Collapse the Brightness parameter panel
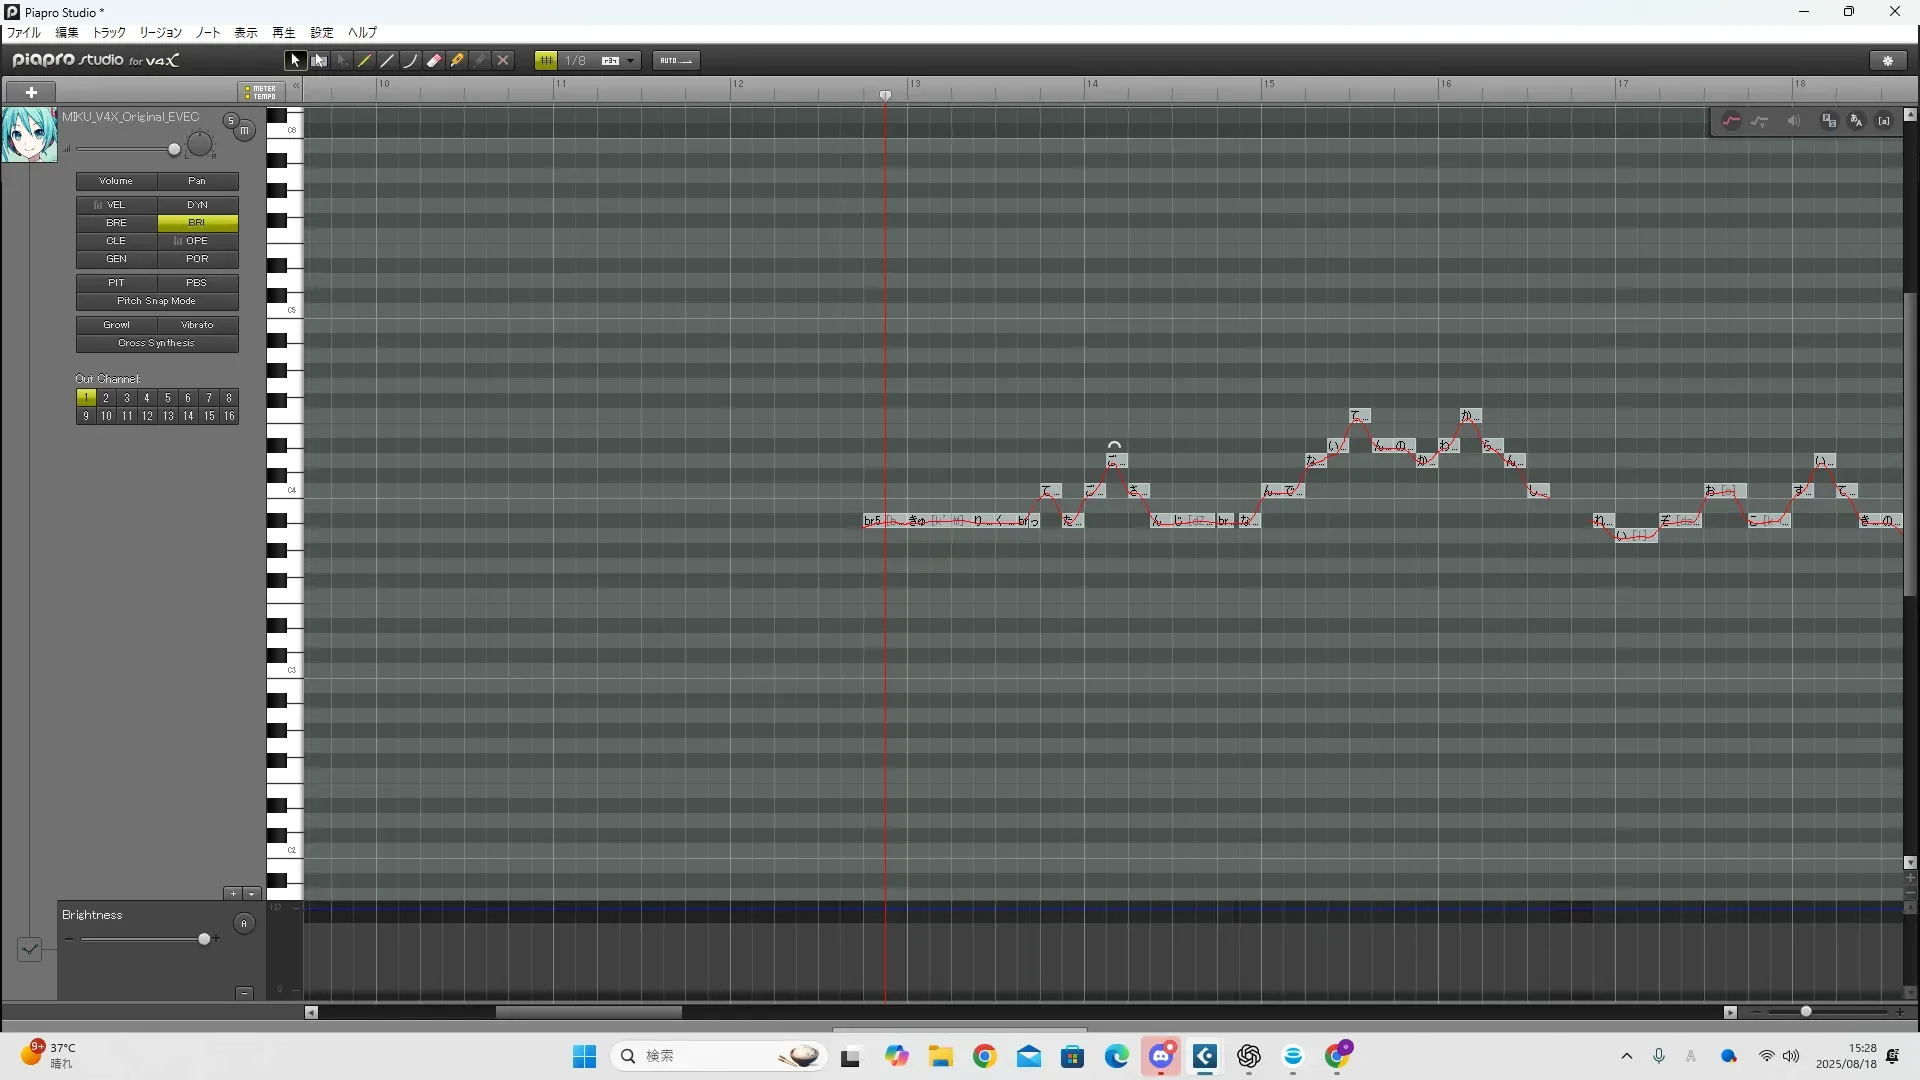1920x1080 pixels. tap(244, 993)
